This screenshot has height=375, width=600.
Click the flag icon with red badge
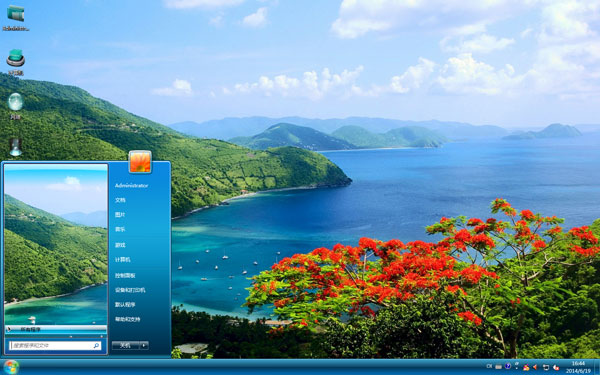tap(556, 367)
